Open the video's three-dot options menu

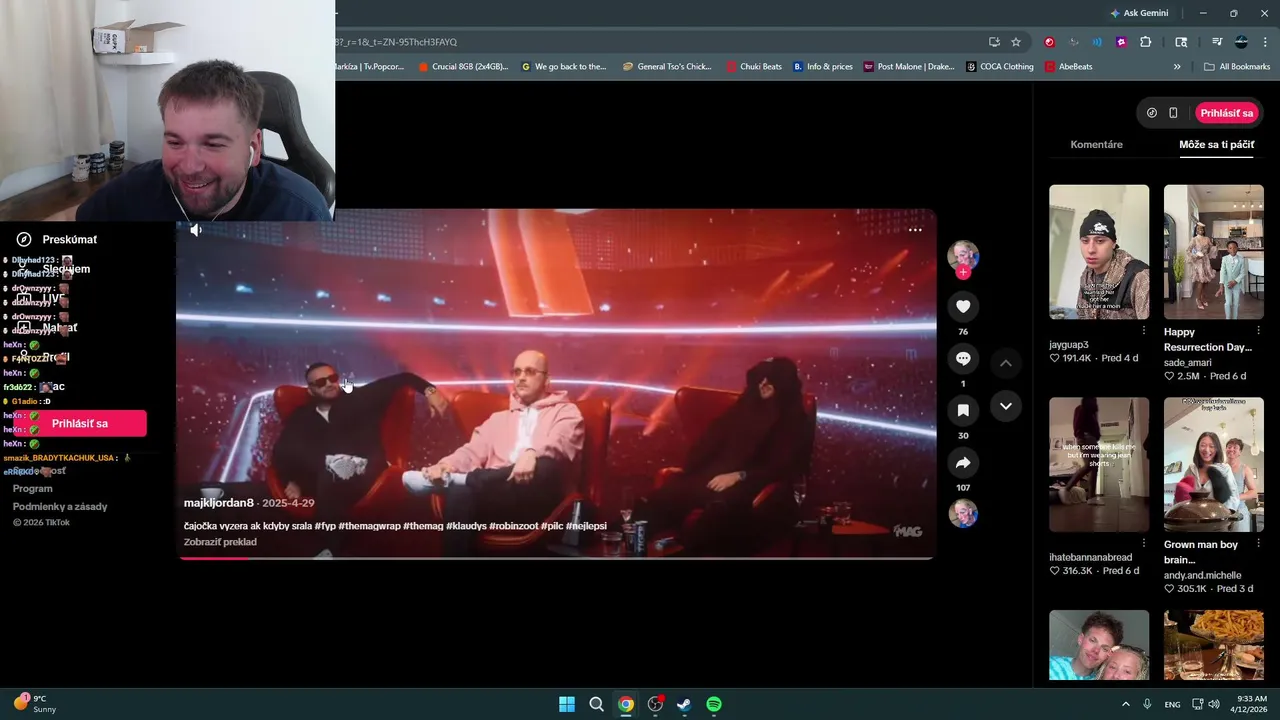click(x=915, y=230)
